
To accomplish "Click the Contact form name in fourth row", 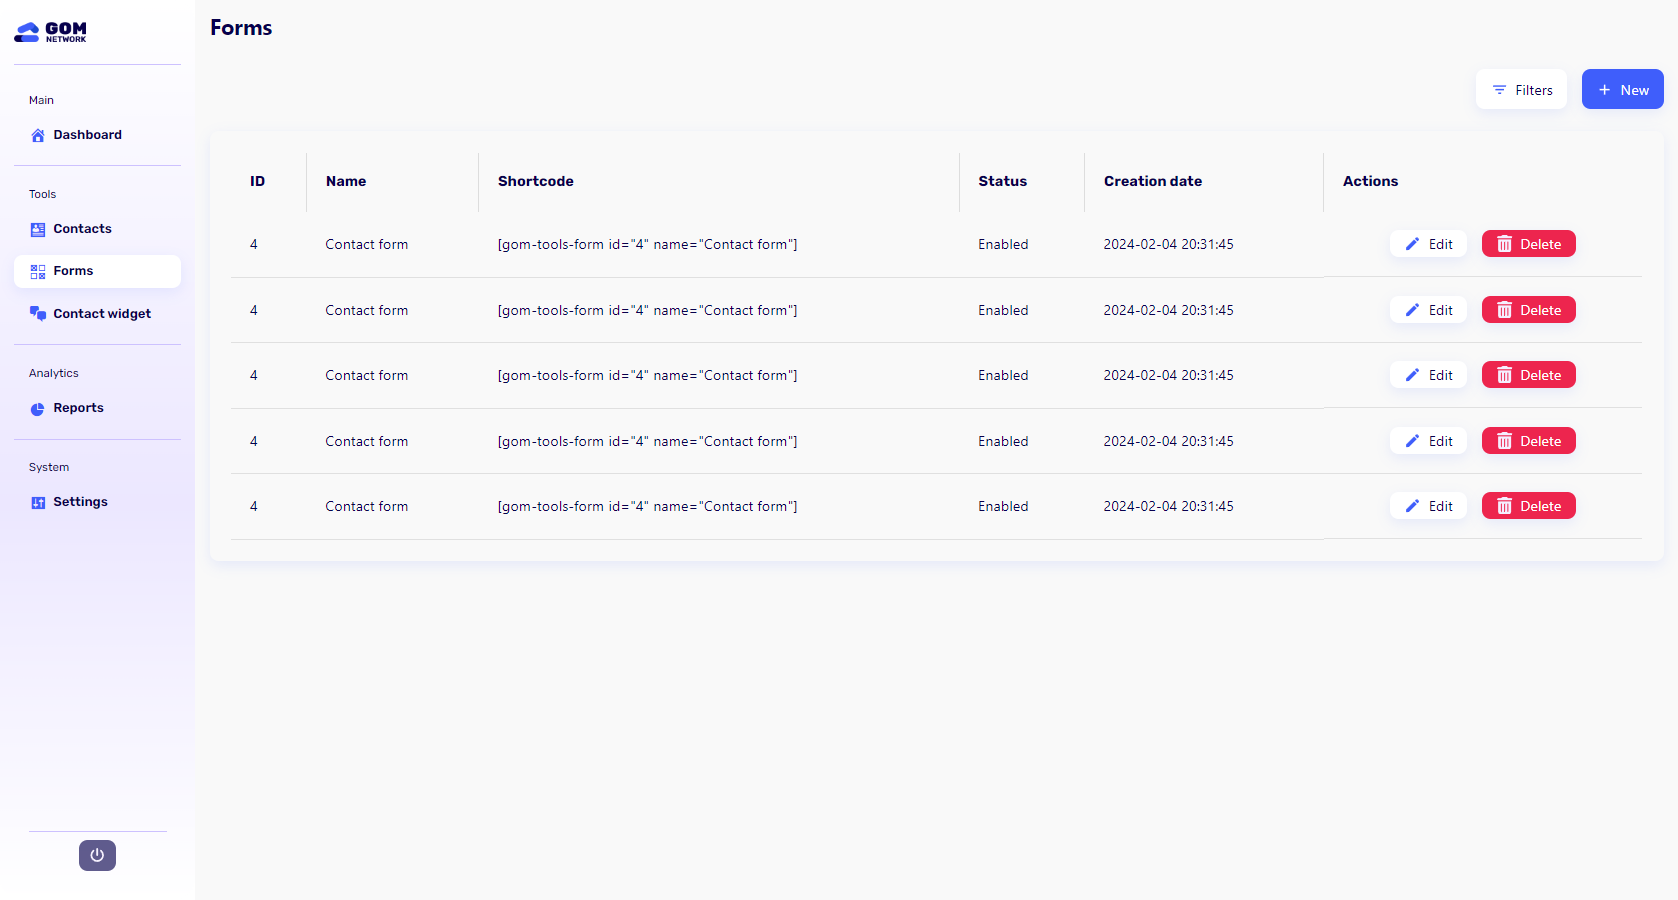I will tap(366, 441).
